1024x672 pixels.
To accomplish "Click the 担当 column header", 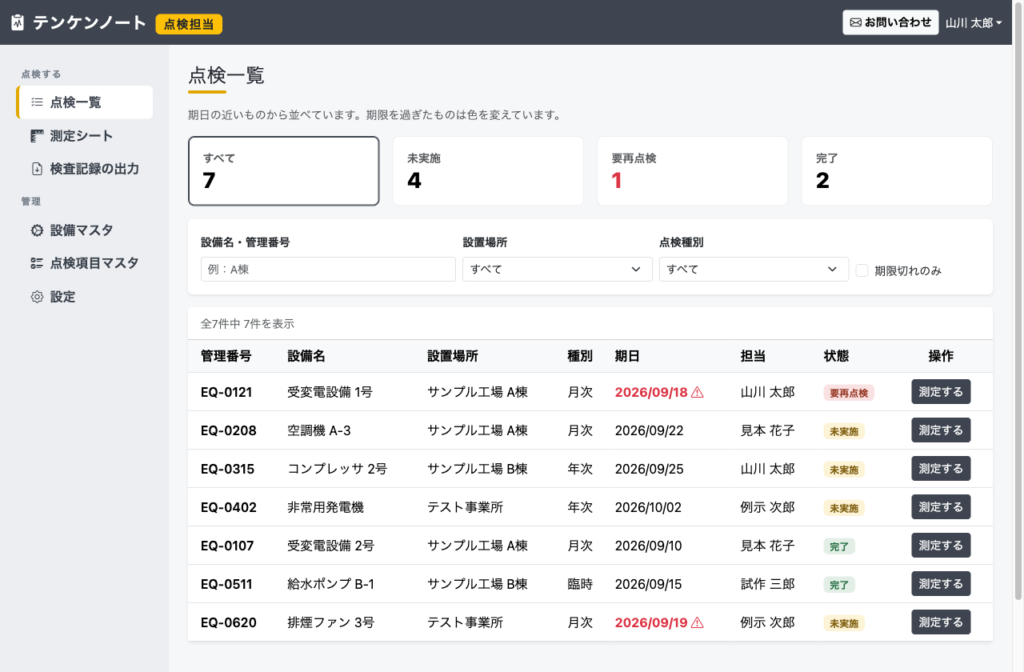I will pyautogui.click(x=752, y=356).
